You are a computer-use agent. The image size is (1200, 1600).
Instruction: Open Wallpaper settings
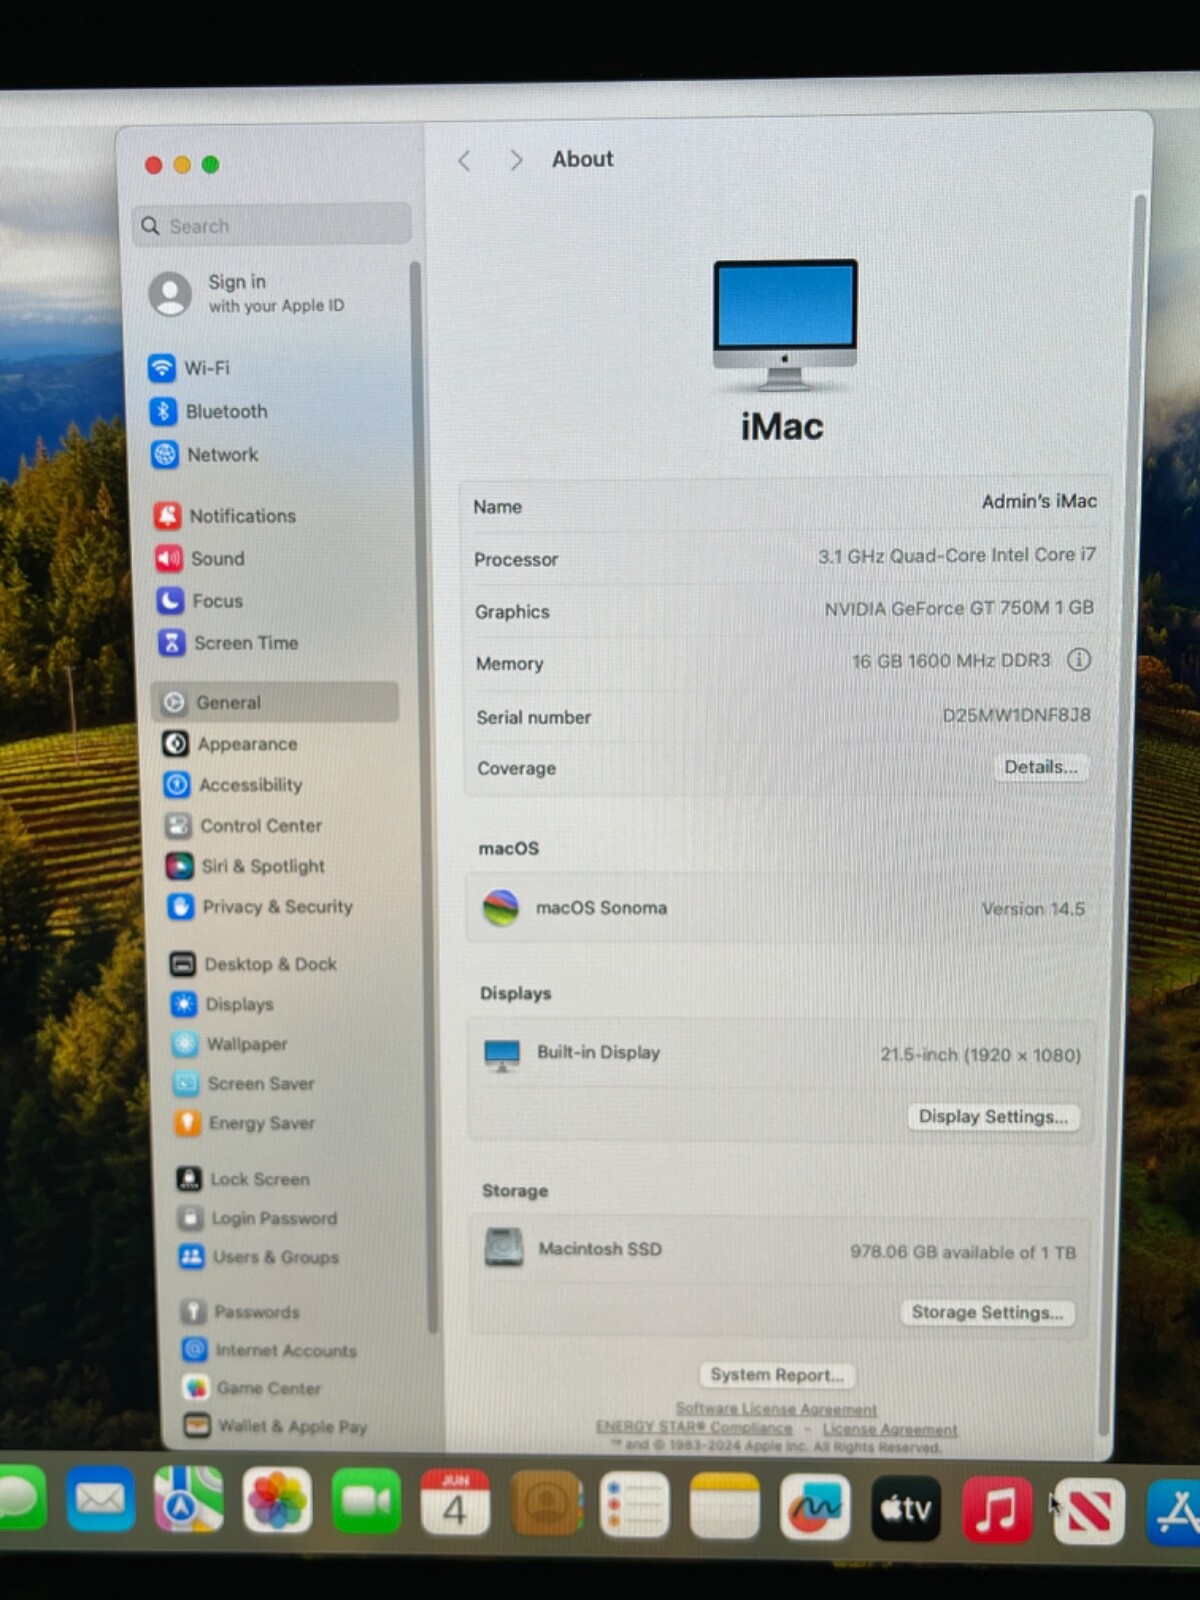(231, 1044)
